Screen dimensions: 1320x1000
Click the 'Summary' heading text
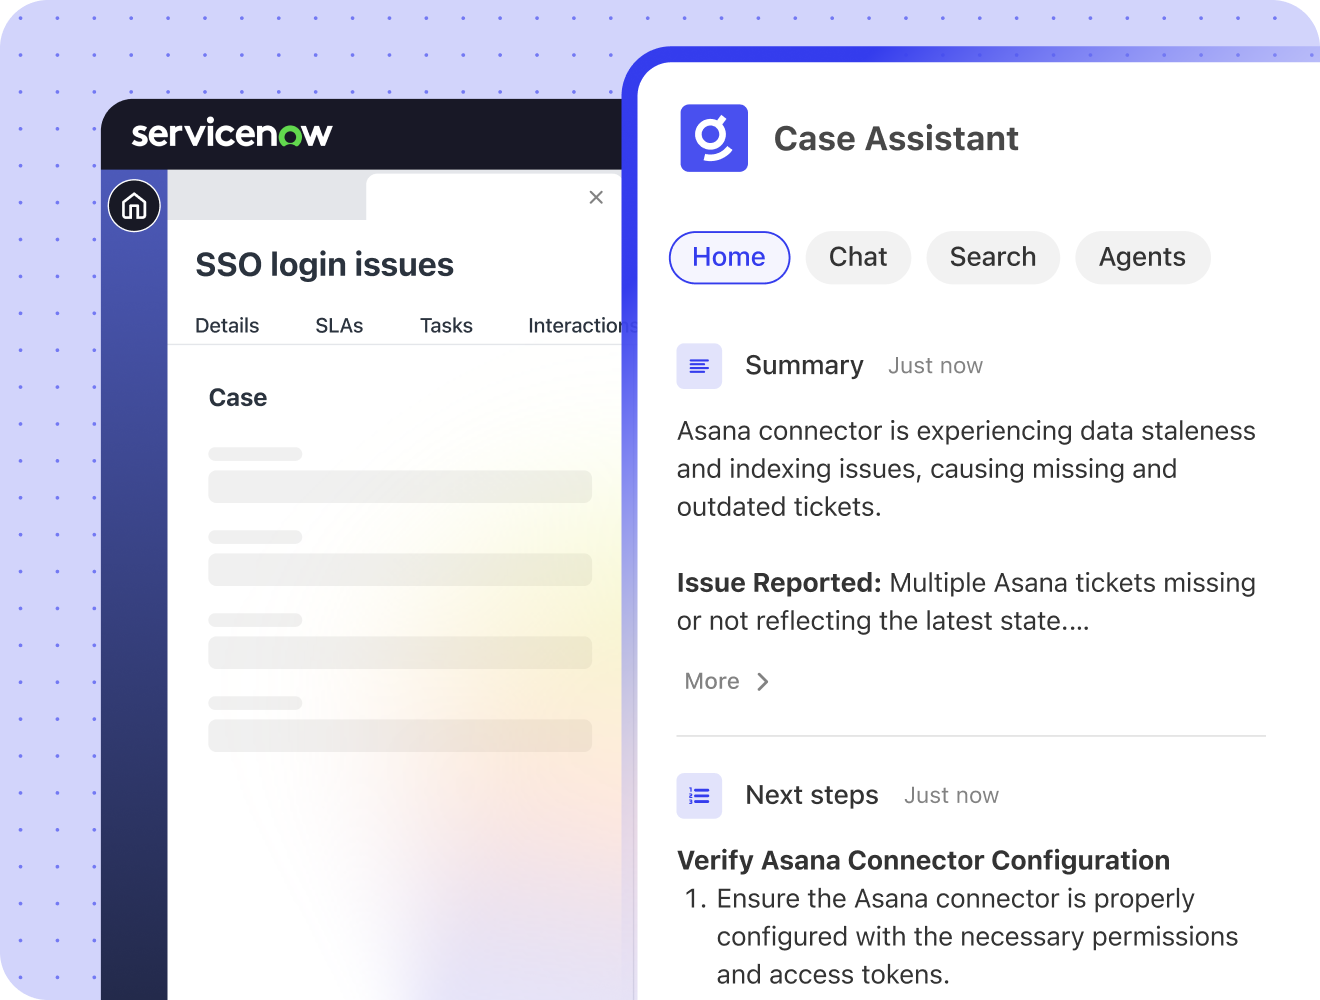pos(804,366)
